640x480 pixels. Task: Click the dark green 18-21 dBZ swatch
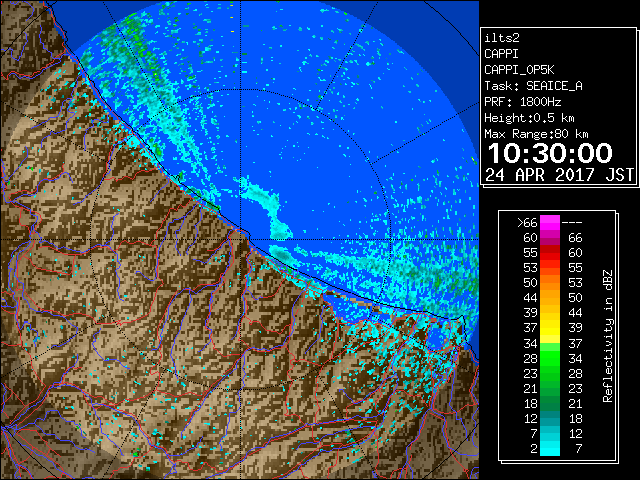tap(550, 403)
